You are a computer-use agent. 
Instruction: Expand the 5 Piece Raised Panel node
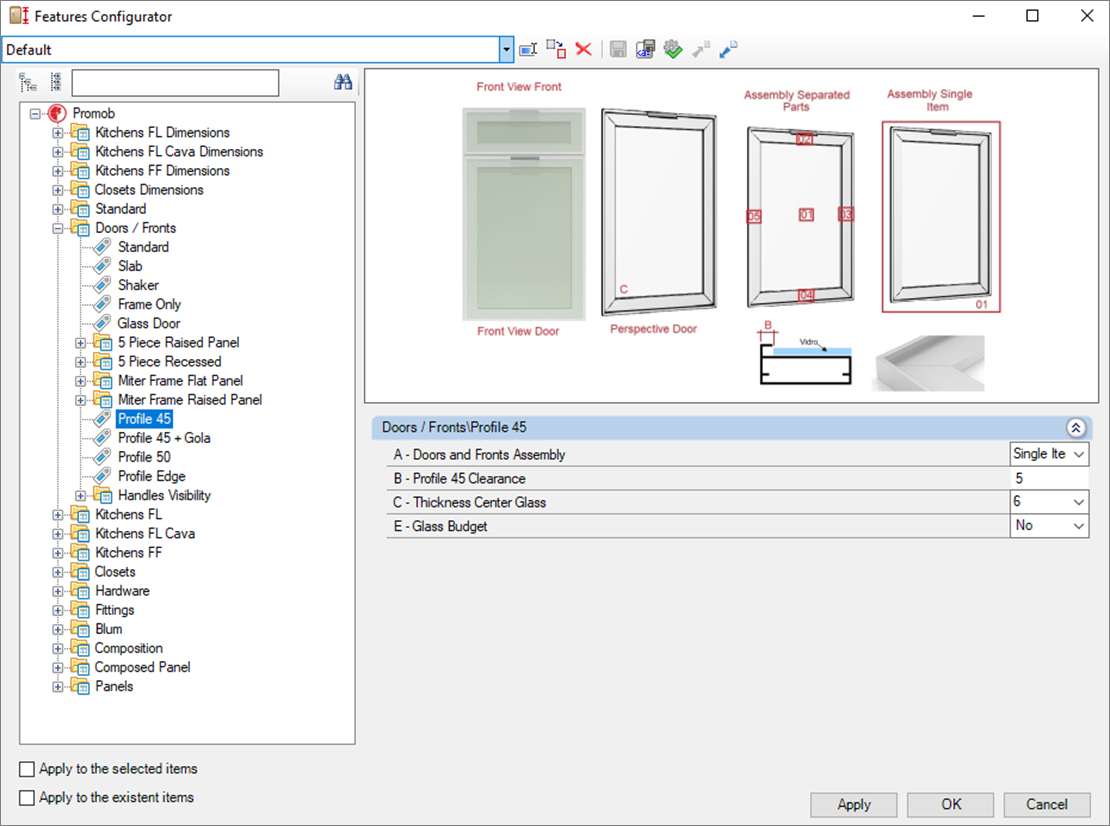point(81,343)
